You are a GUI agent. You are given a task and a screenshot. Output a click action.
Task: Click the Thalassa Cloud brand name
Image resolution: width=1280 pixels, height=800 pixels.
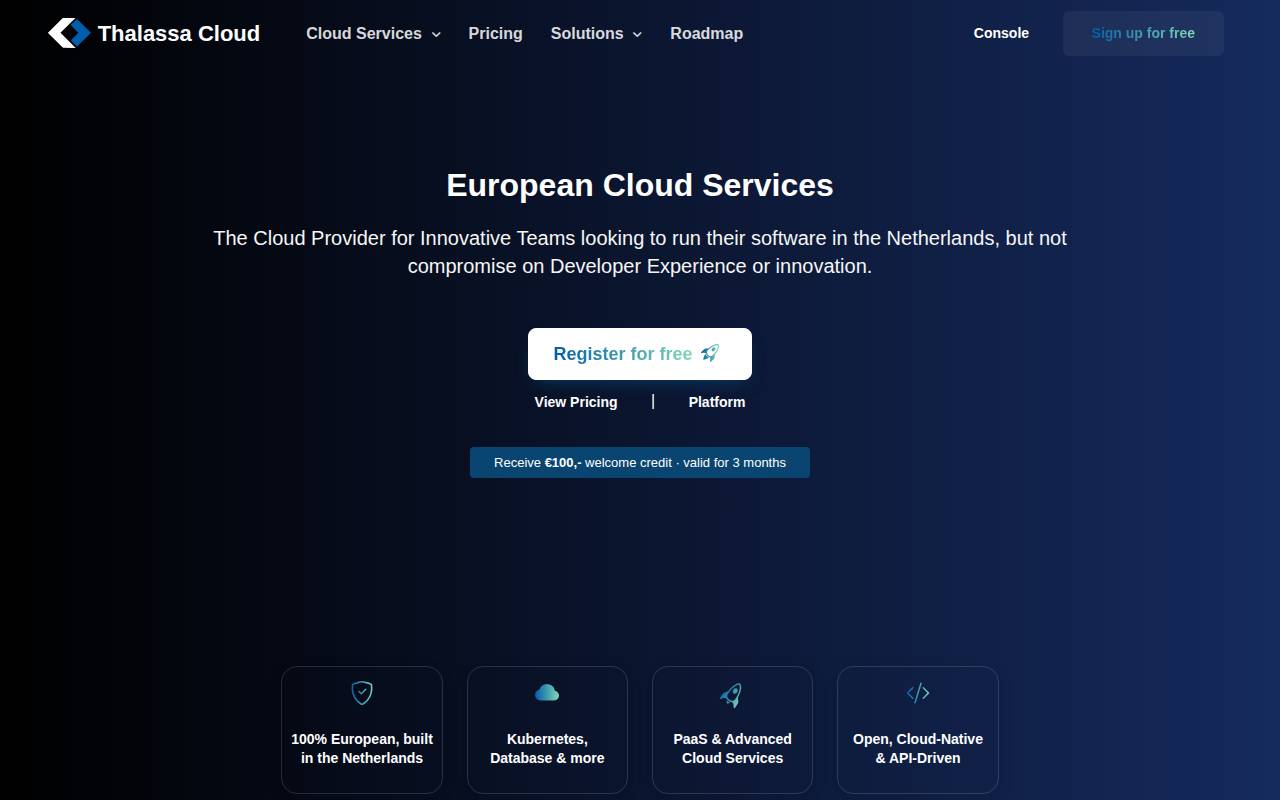[x=179, y=33]
